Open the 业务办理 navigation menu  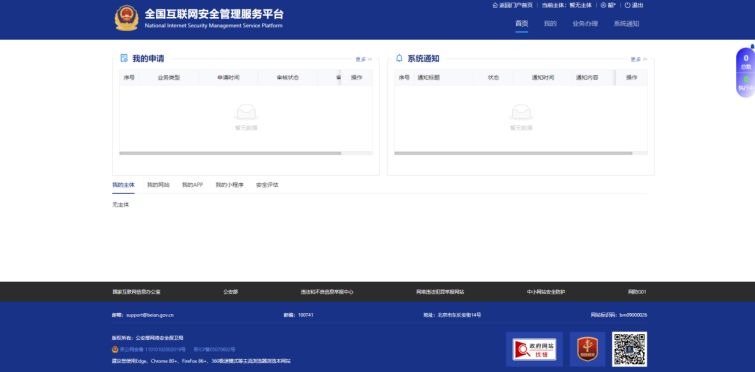pyautogui.click(x=585, y=24)
